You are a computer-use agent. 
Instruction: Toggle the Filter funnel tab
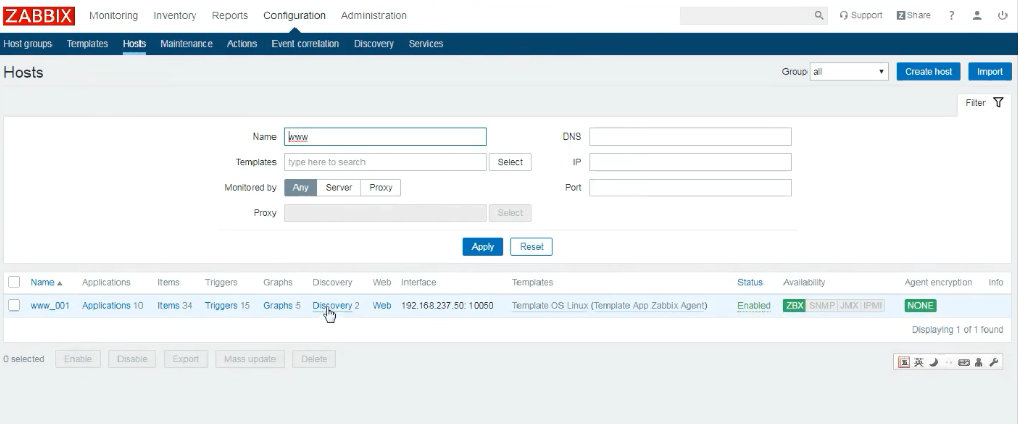click(x=984, y=103)
